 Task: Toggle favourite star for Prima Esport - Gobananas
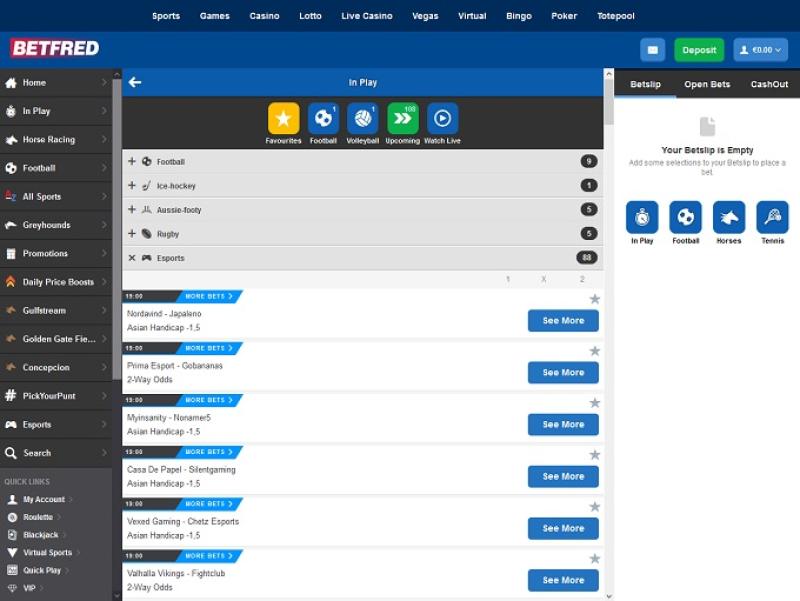click(x=594, y=351)
